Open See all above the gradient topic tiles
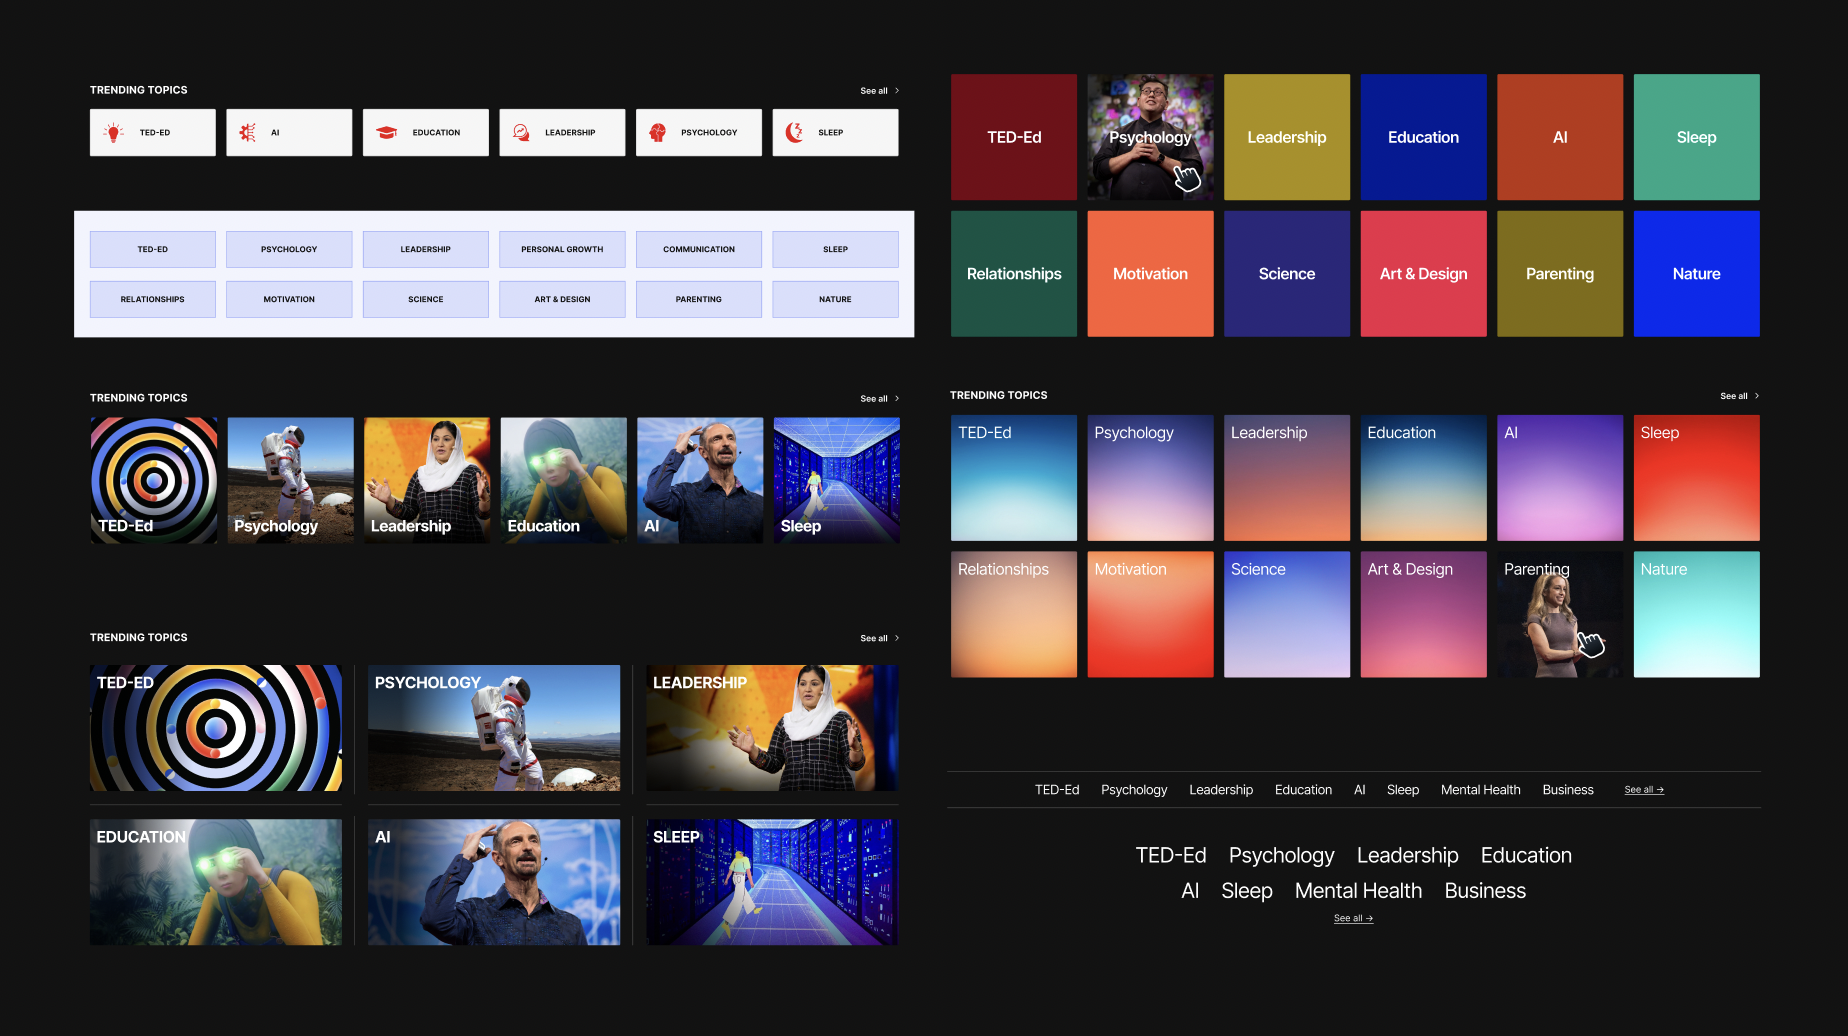Image resolution: width=1848 pixels, height=1036 pixels. [x=1739, y=396]
